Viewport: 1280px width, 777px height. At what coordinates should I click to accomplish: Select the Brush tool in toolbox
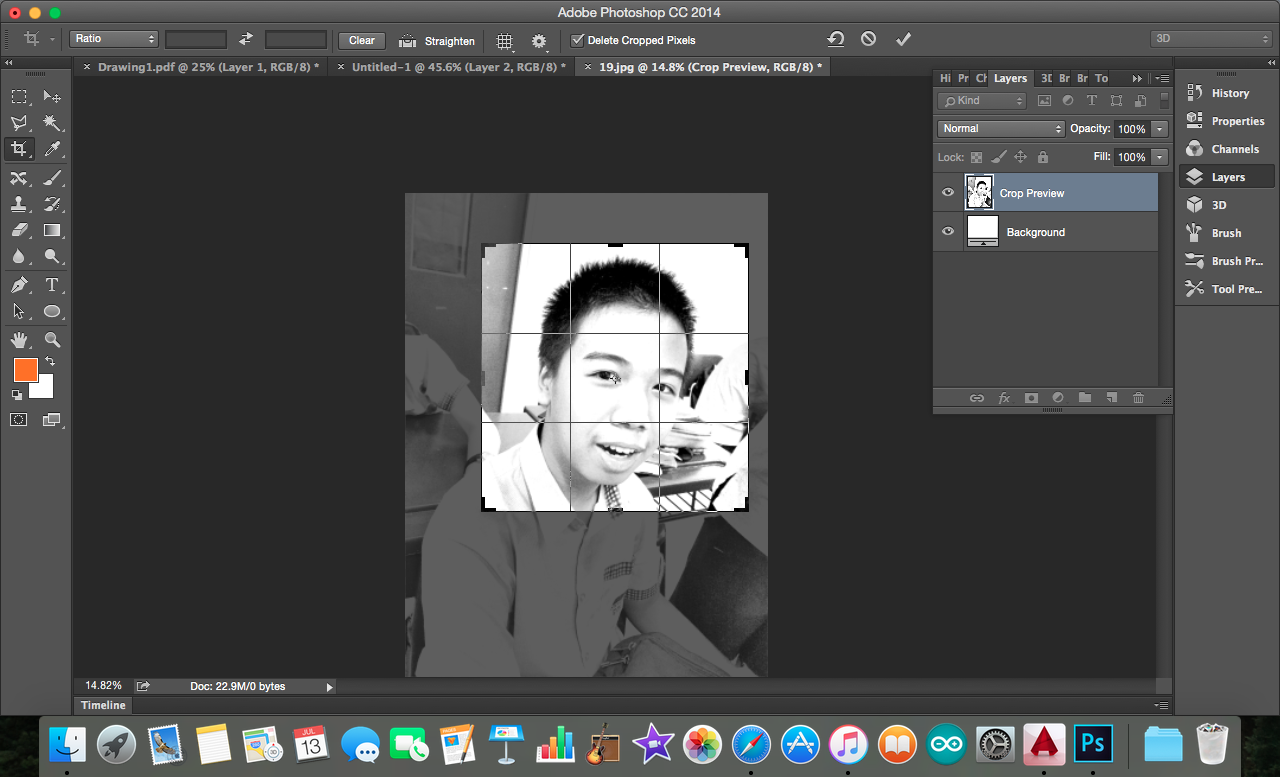click(52, 177)
